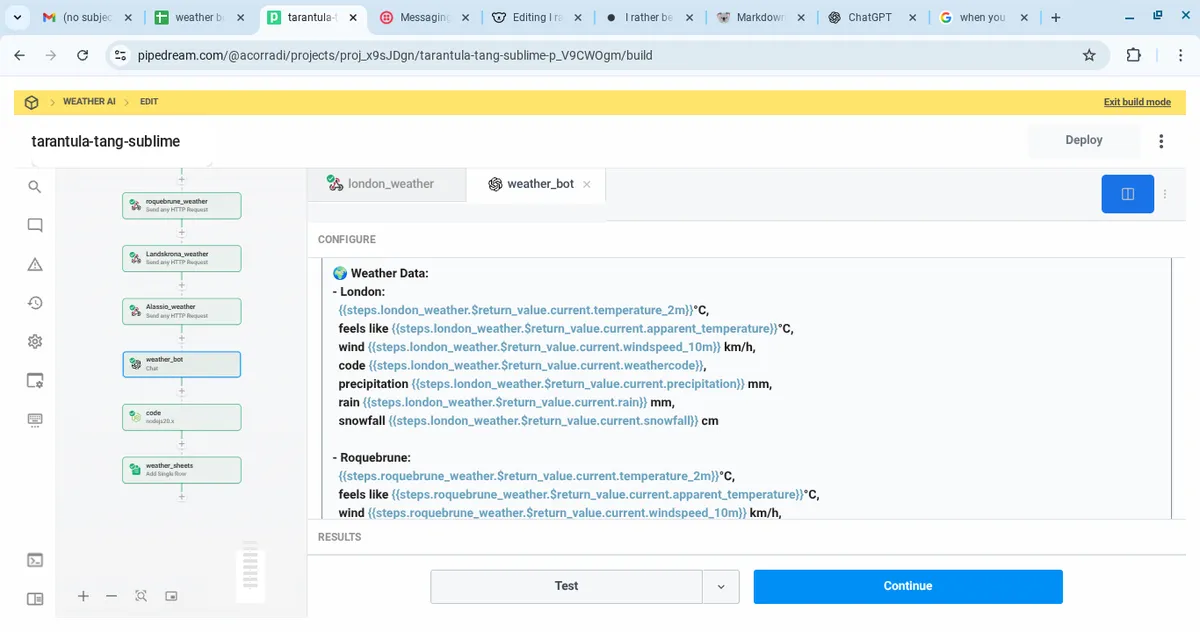This screenshot has height=632, width=1200.
Task: Open workflow settings gear icon
Action: 35,342
